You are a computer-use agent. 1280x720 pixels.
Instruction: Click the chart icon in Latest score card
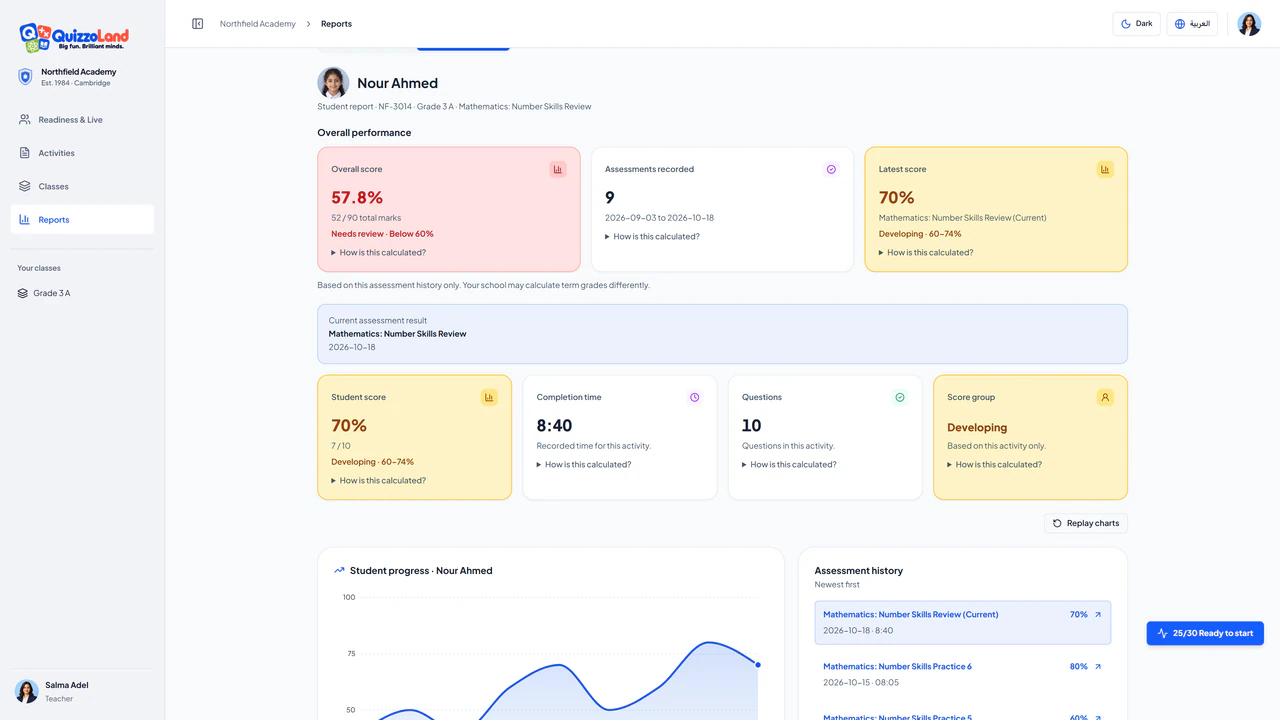click(x=1105, y=169)
